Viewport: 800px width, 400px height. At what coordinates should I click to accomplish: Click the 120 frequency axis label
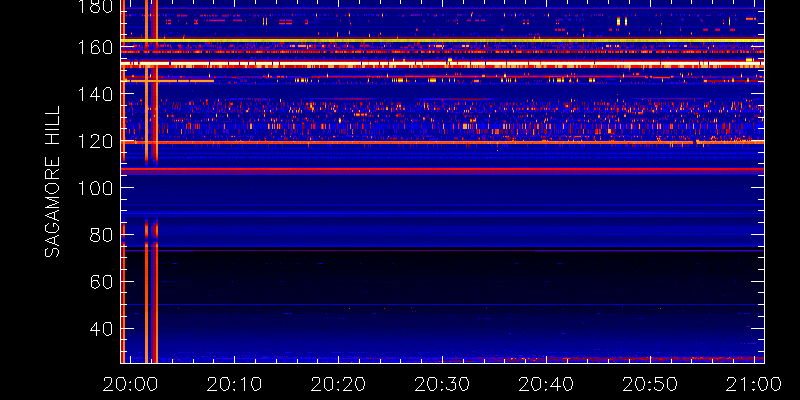(x=95, y=141)
